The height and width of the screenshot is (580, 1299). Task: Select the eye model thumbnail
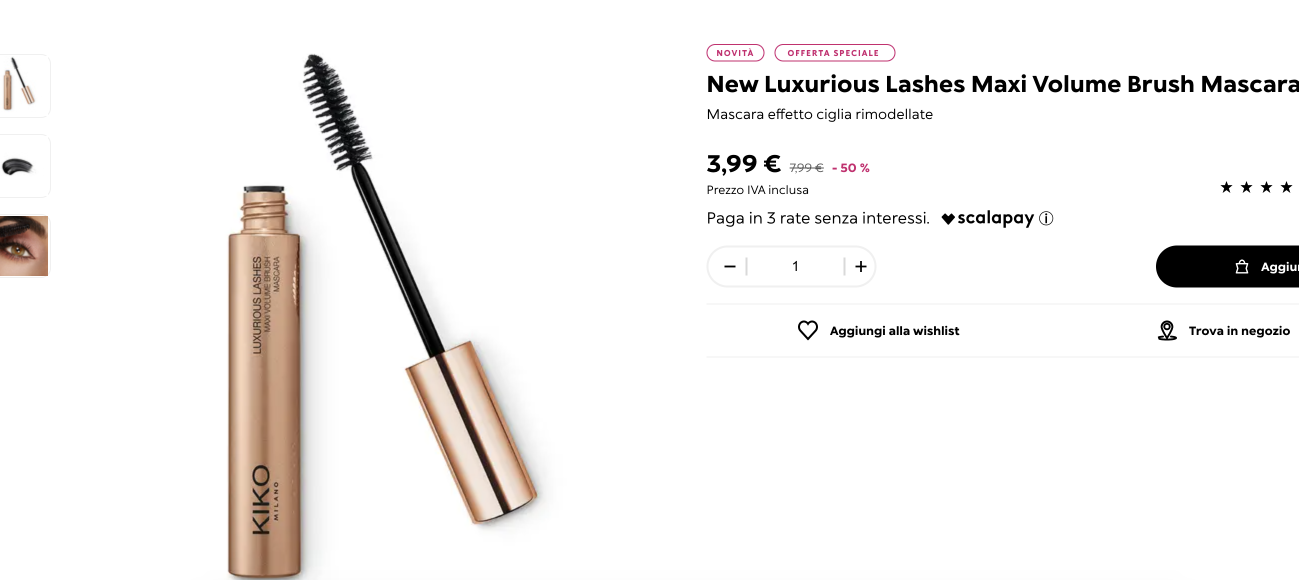(22, 246)
